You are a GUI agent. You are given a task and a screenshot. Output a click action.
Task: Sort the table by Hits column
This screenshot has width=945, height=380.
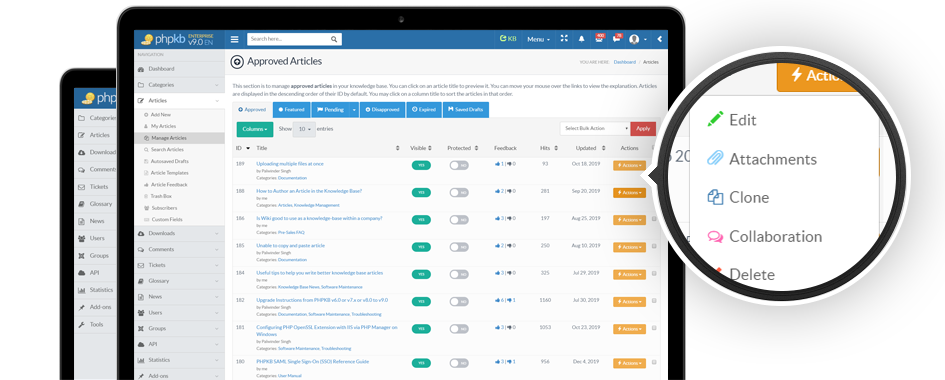pos(548,148)
